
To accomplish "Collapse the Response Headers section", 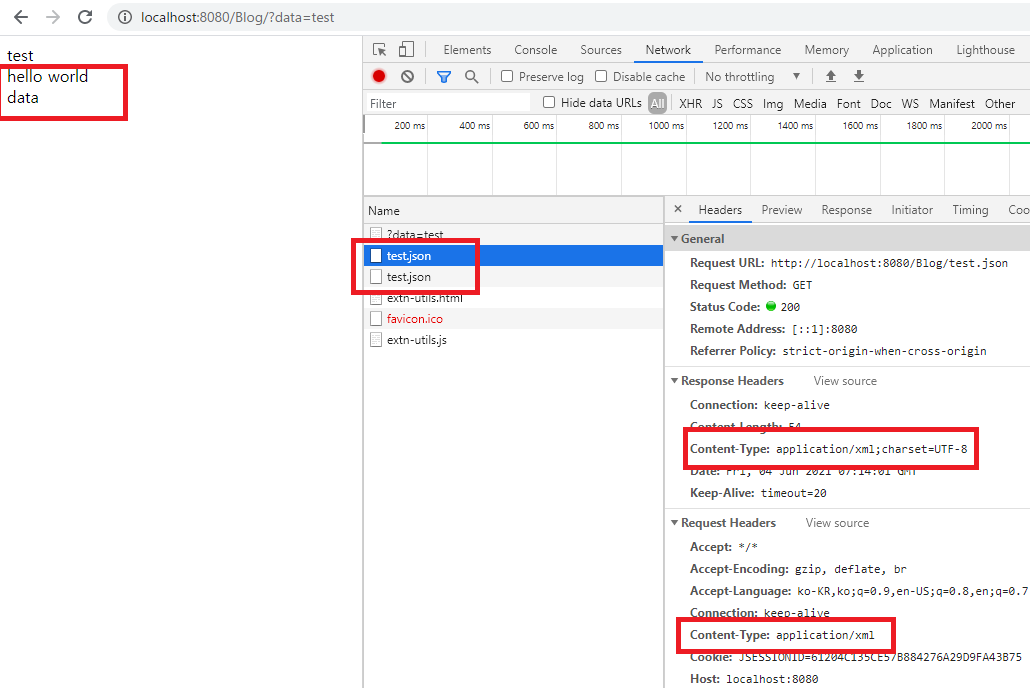I will (x=675, y=381).
